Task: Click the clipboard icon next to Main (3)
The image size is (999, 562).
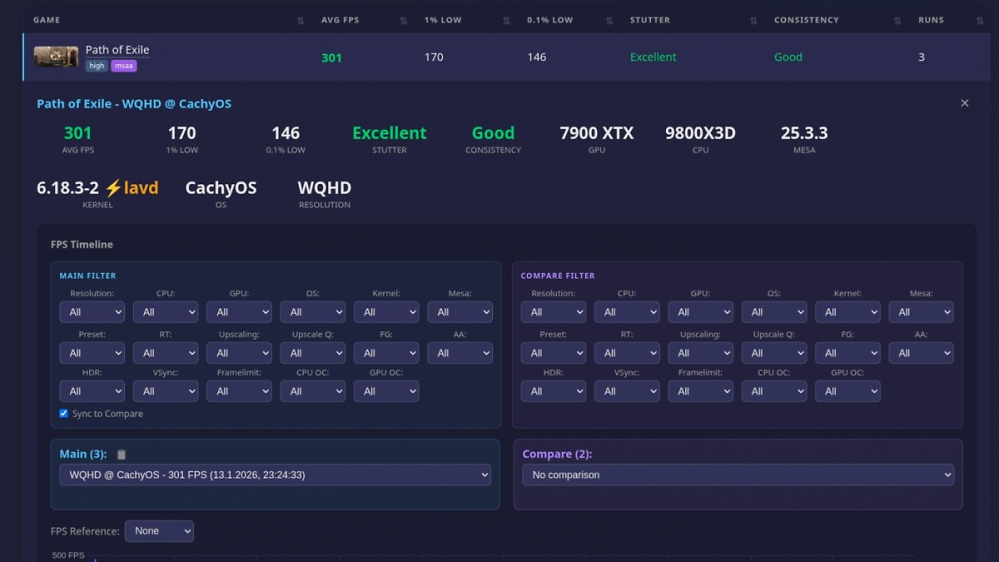Action: [121, 454]
